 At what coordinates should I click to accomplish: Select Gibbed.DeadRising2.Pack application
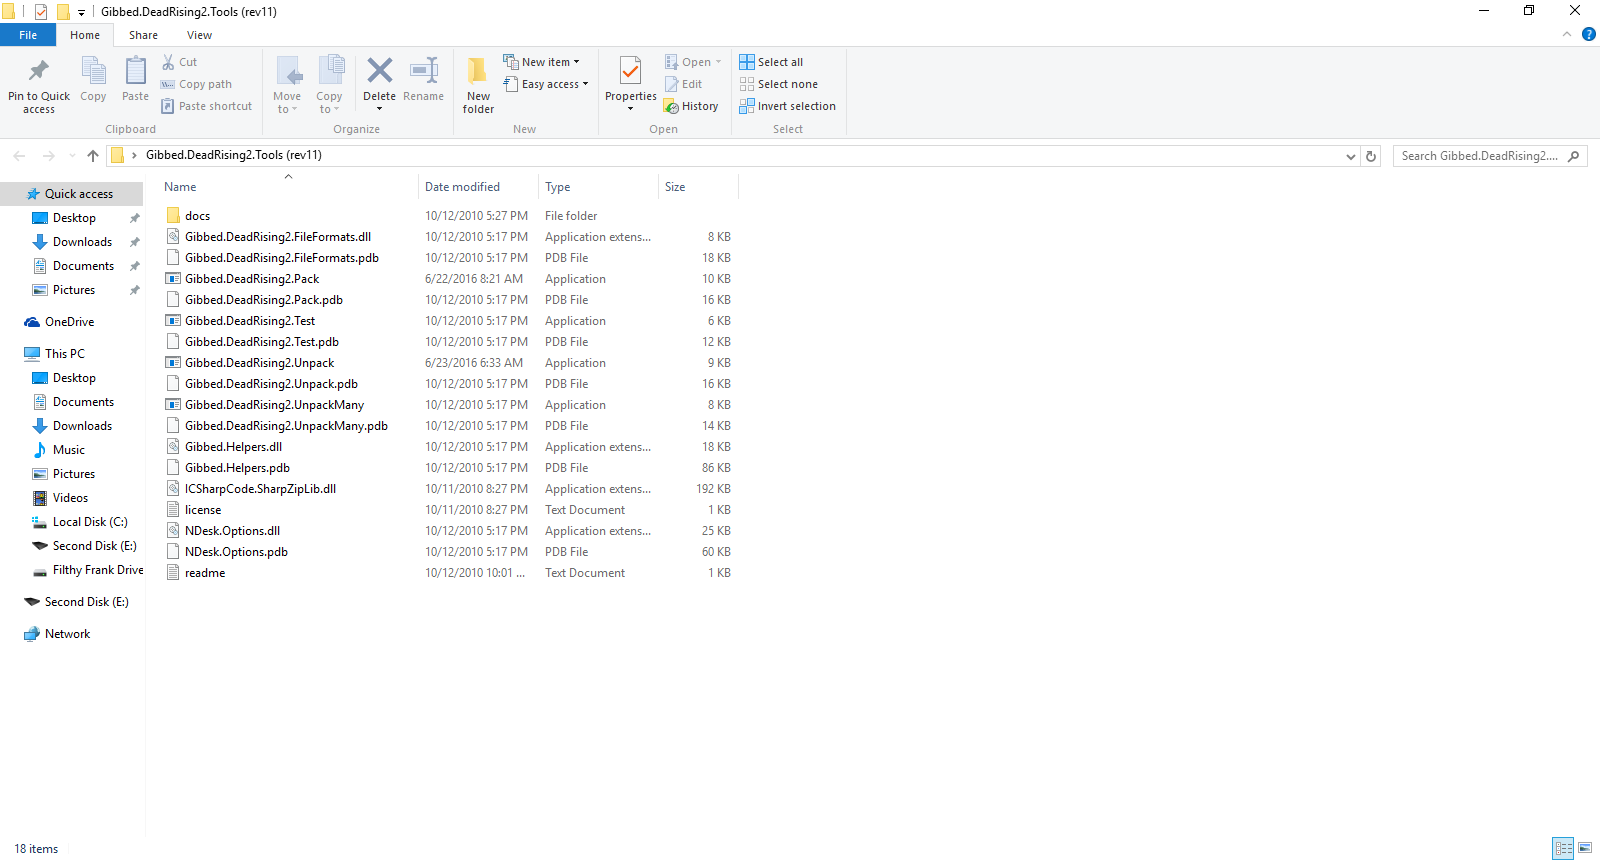(x=252, y=279)
